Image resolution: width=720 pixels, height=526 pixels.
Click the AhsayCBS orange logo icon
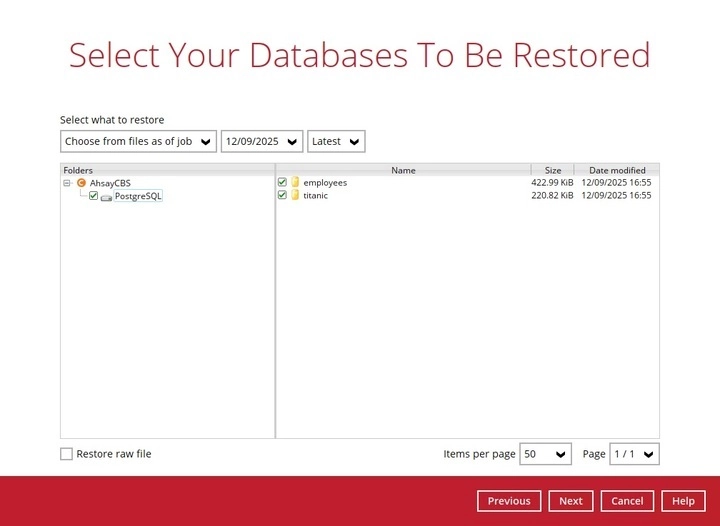click(81, 183)
